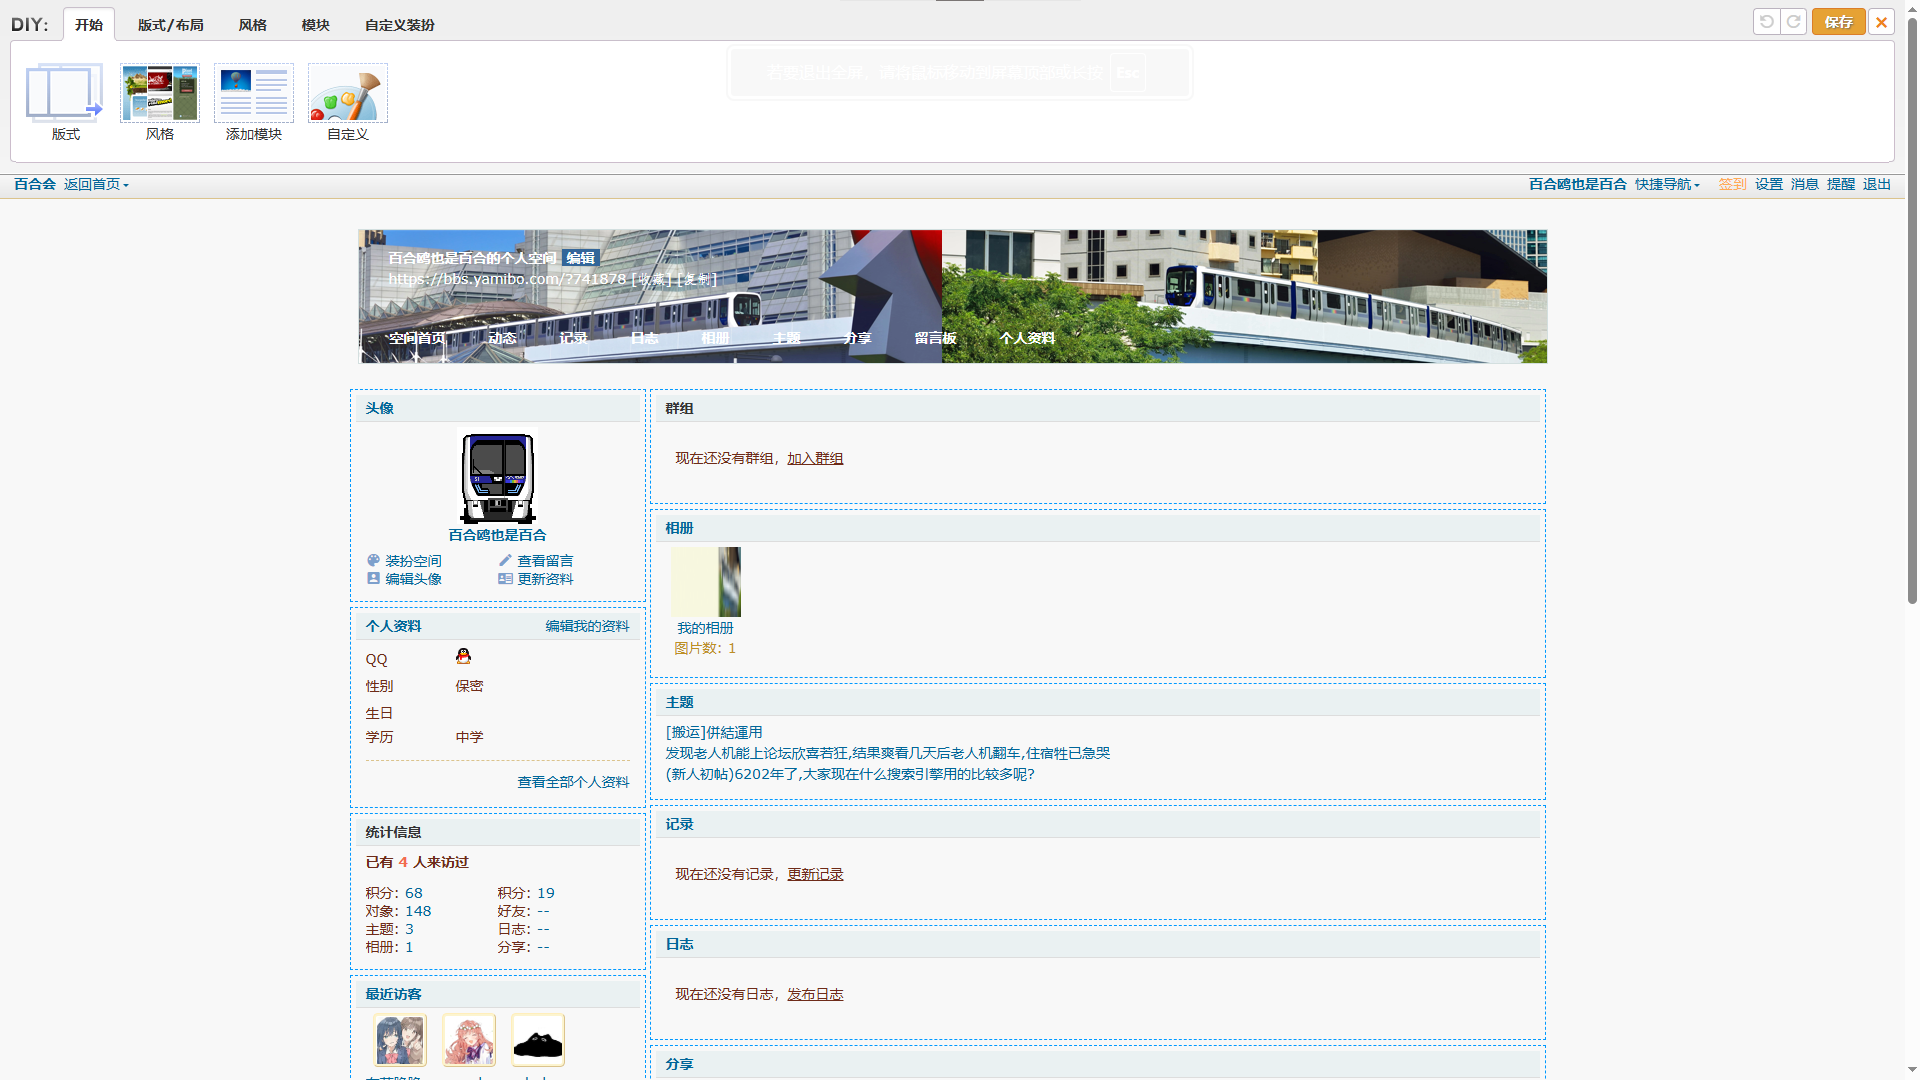This screenshot has width=1920, height=1080.
Task: Open the 版式 layout icon
Action: click(x=65, y=93)
